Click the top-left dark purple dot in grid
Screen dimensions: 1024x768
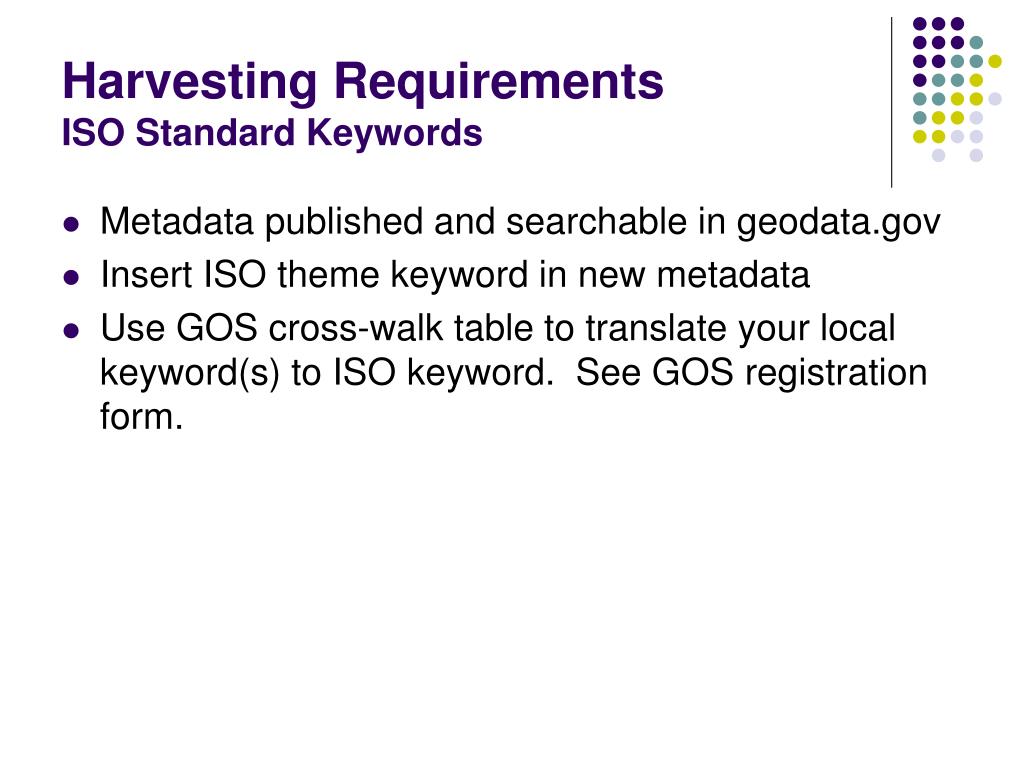point(920,24)
